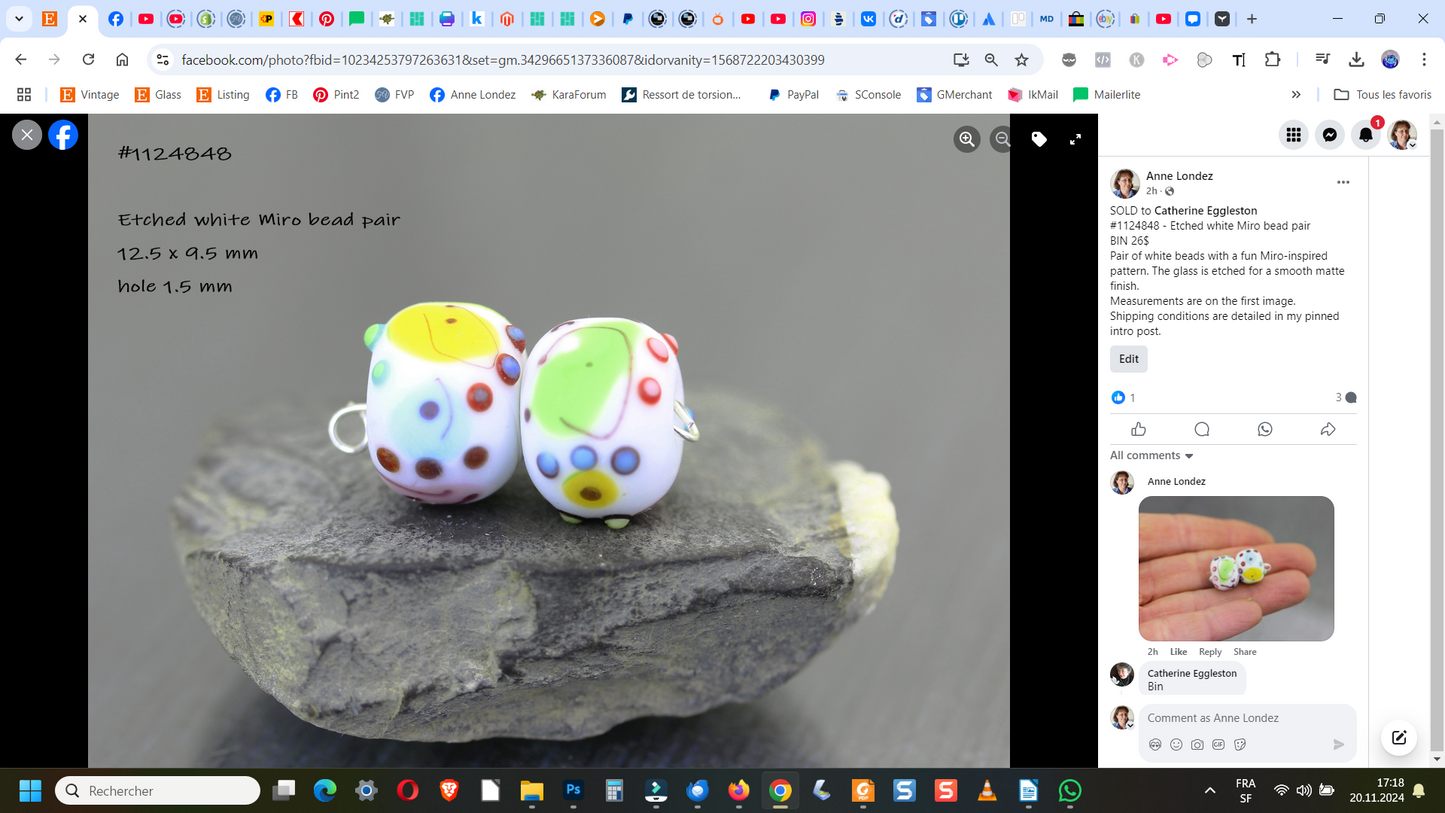1445x813 pixels.
Task: Open the emoji picker in comment box
Action: pos(1176,744)
